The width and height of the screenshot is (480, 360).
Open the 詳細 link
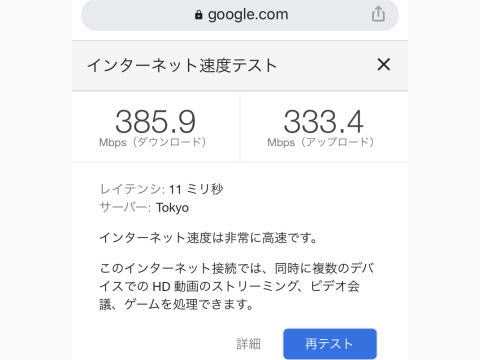click(x=249, y=344)
